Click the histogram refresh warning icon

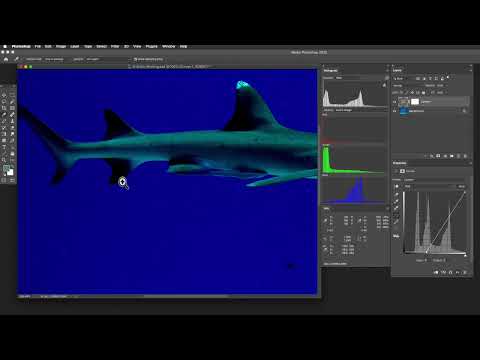tap(384, 85)
